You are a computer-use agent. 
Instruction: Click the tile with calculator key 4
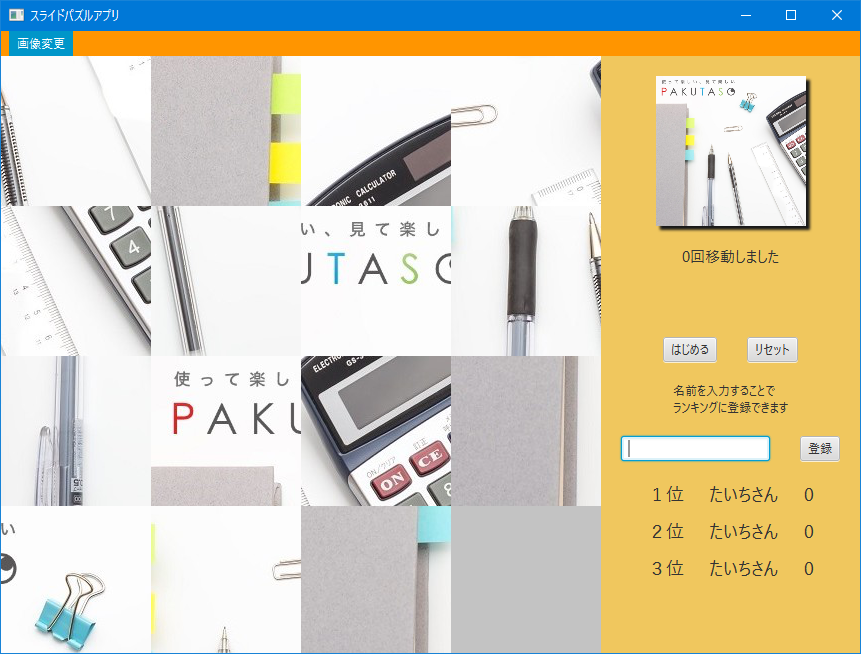coord(76,281)
